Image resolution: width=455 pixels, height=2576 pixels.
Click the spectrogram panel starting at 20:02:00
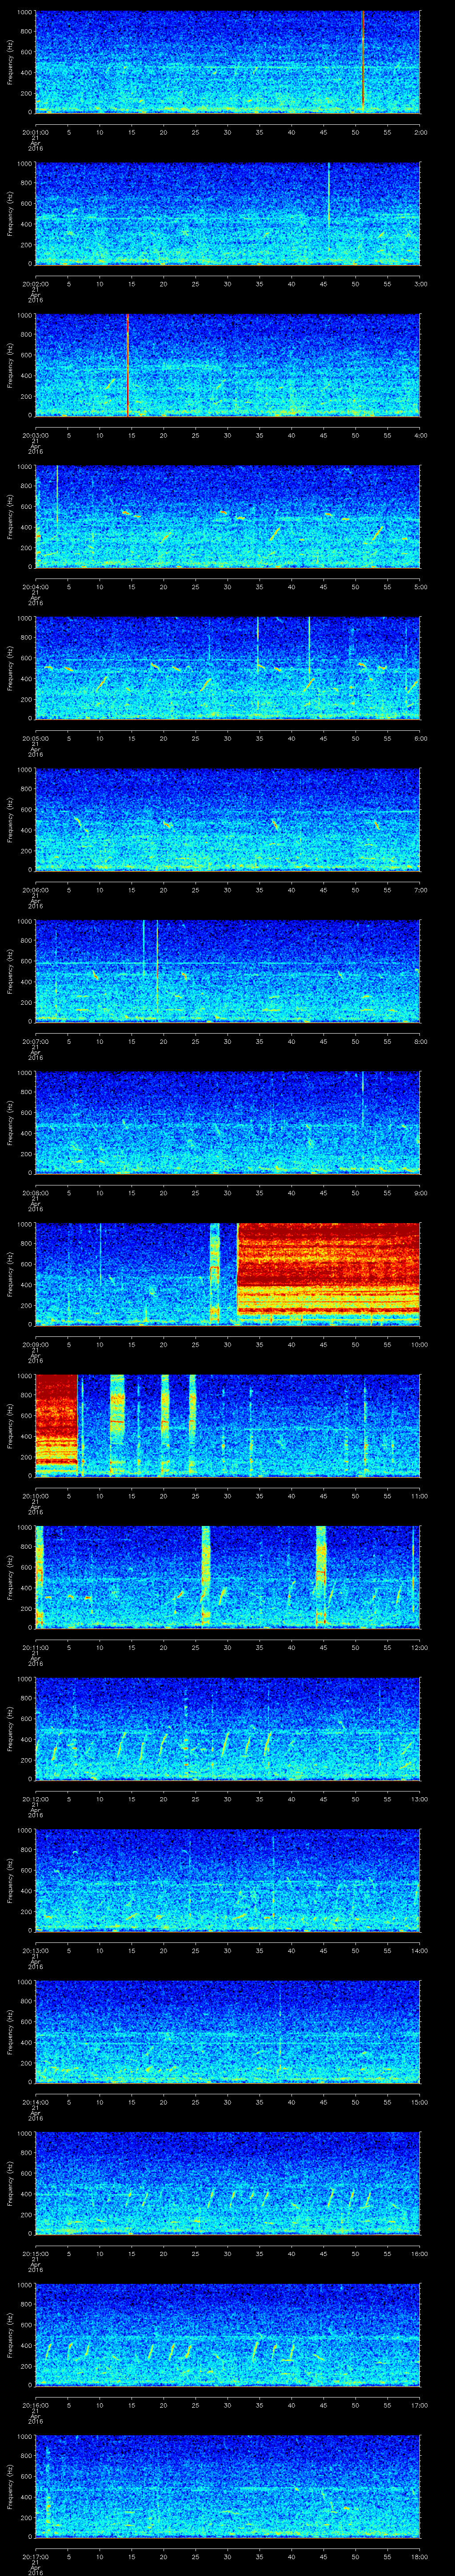(227, 213)
